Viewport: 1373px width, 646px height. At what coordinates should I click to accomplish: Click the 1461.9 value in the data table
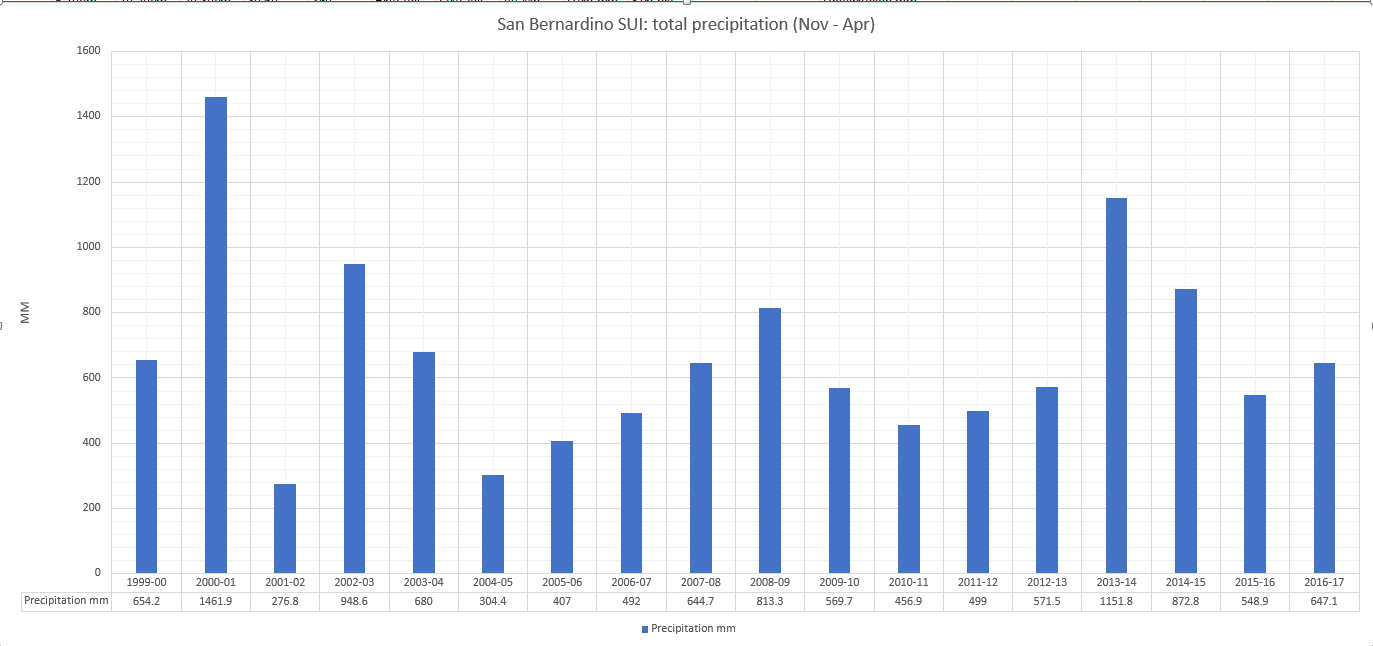[216, 601]
